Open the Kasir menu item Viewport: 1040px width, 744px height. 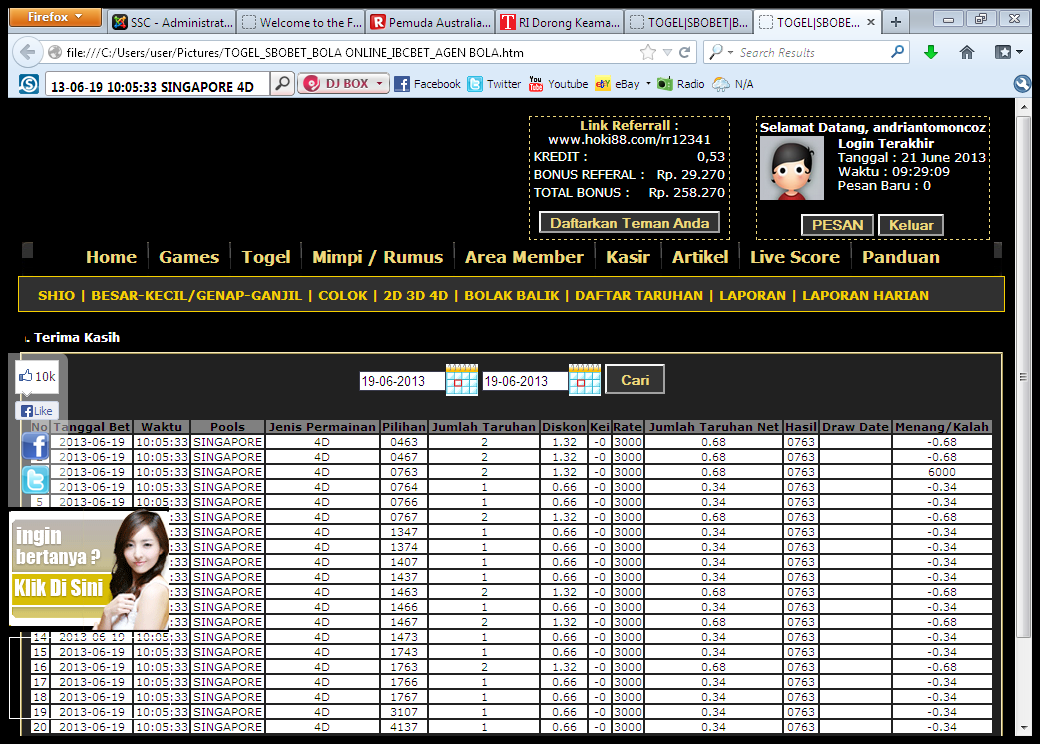tap(627, 257)
